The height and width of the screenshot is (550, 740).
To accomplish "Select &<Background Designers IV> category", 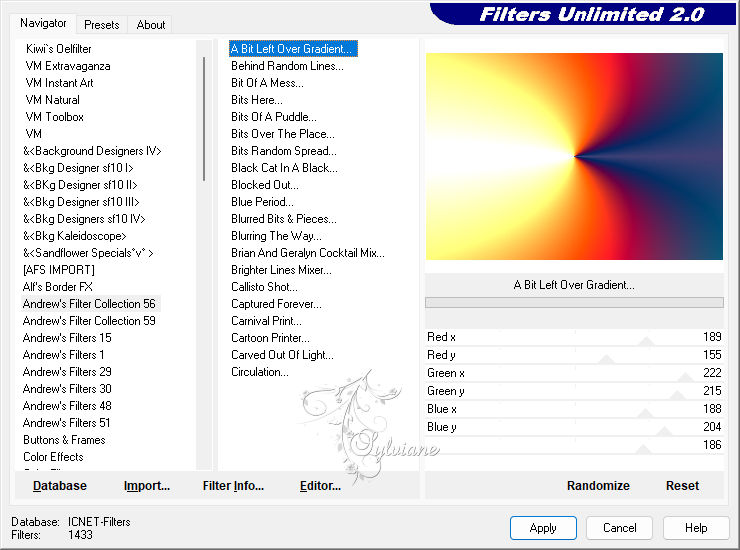I will pos(92,151).
